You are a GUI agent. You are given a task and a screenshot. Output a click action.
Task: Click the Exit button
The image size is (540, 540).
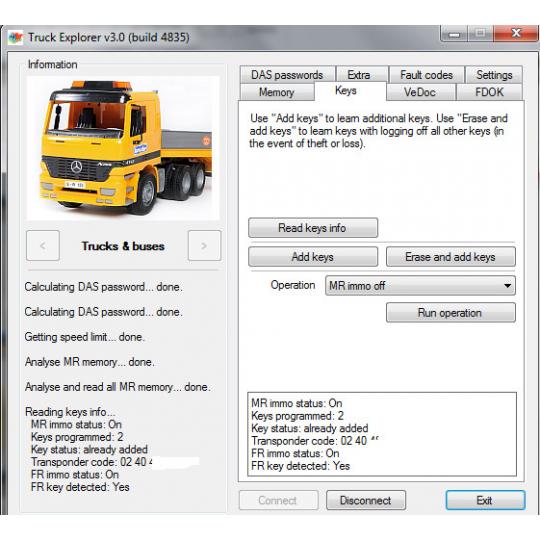point(485,500)
